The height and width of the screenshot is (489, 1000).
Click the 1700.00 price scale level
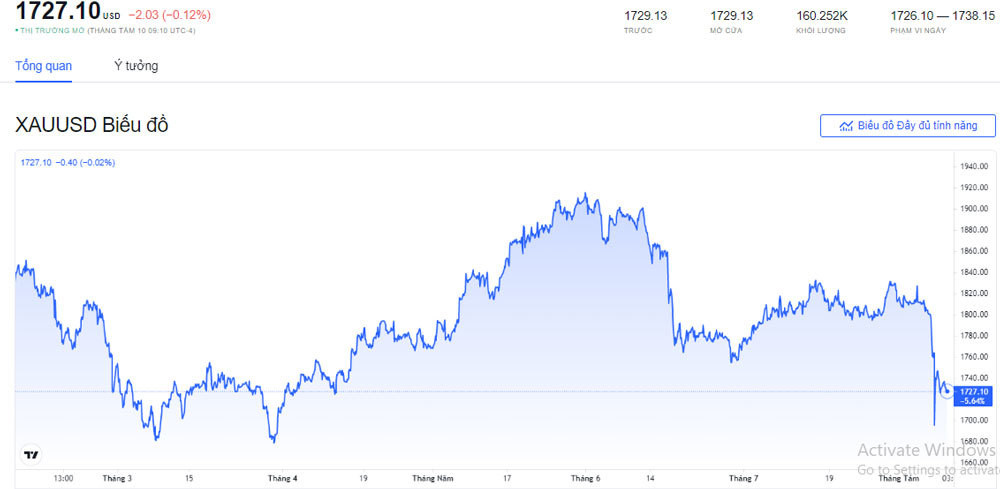click(974, 420)
